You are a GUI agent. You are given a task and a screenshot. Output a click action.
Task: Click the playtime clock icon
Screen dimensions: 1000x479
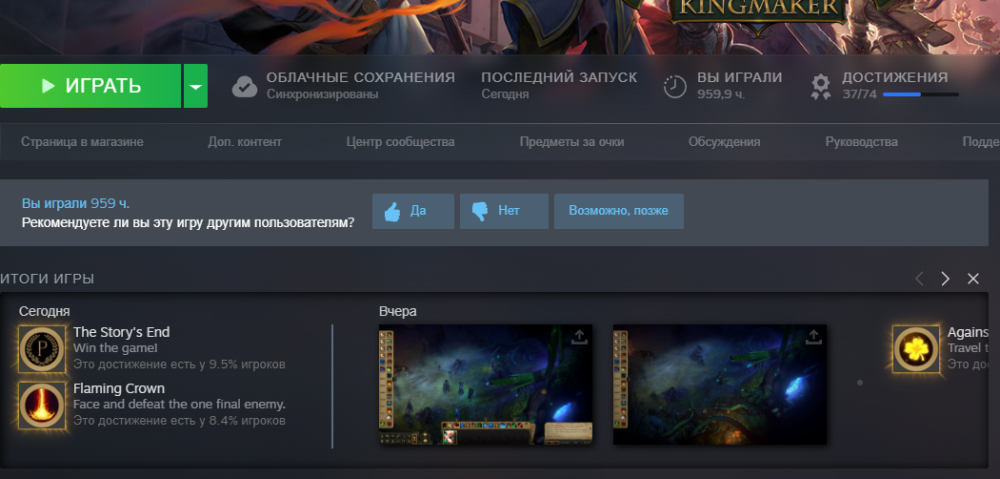(x=675, y=87)
